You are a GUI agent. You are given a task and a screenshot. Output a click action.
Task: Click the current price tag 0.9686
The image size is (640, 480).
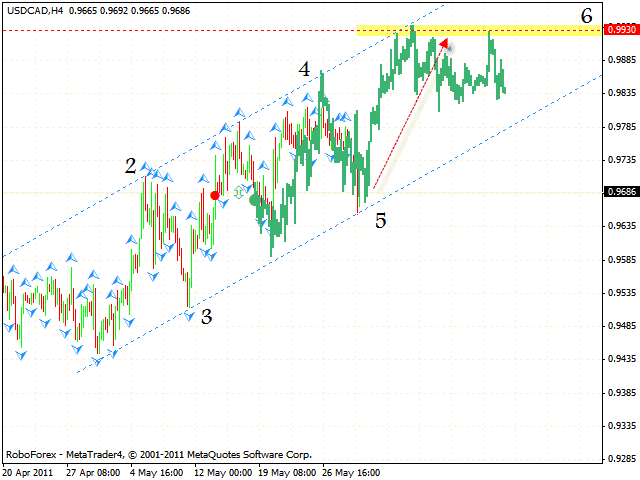coord(620,192)
